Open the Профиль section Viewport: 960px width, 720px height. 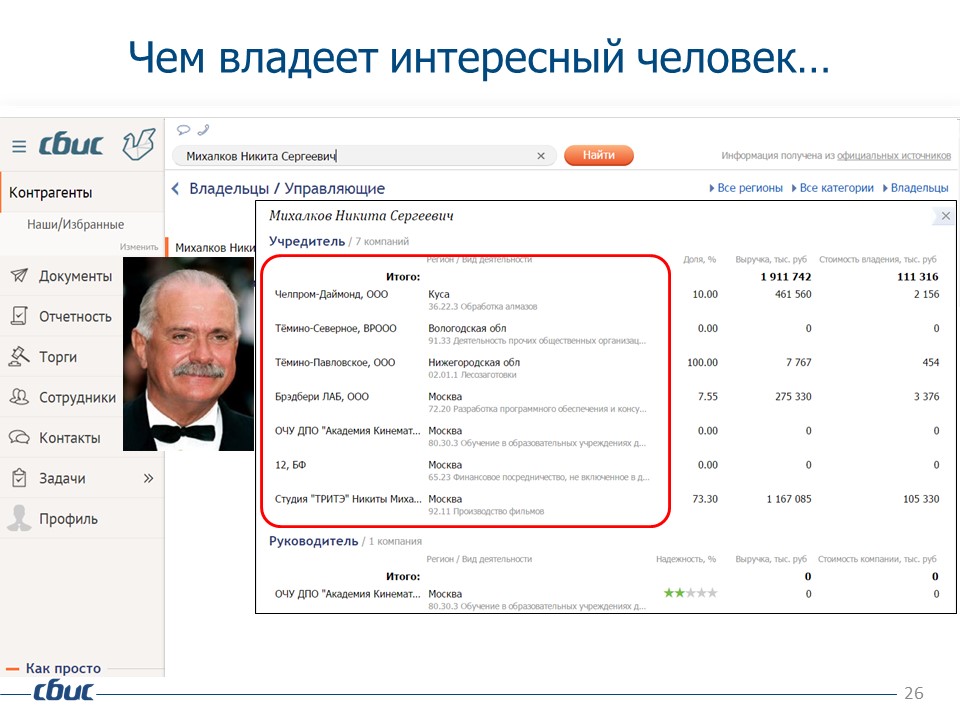pos(69,519)
